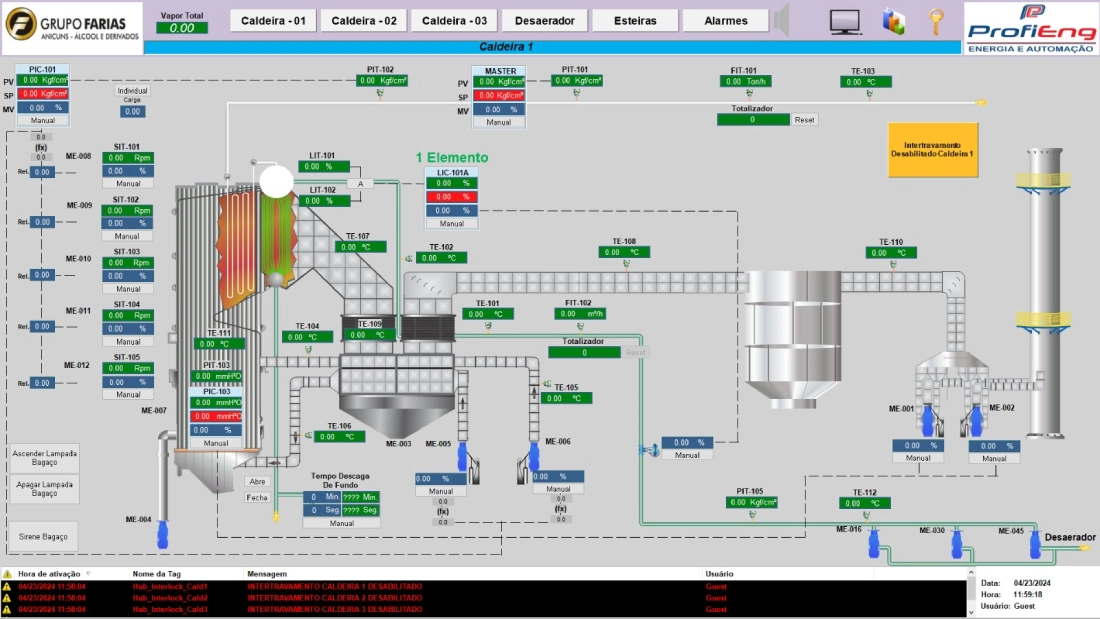This screenshot has width=1100, height=619.
Task: Select alarm row INTERTRAVAMENTO CALDEIRA 2 DESABILITADO
Action: coord(484,598)
